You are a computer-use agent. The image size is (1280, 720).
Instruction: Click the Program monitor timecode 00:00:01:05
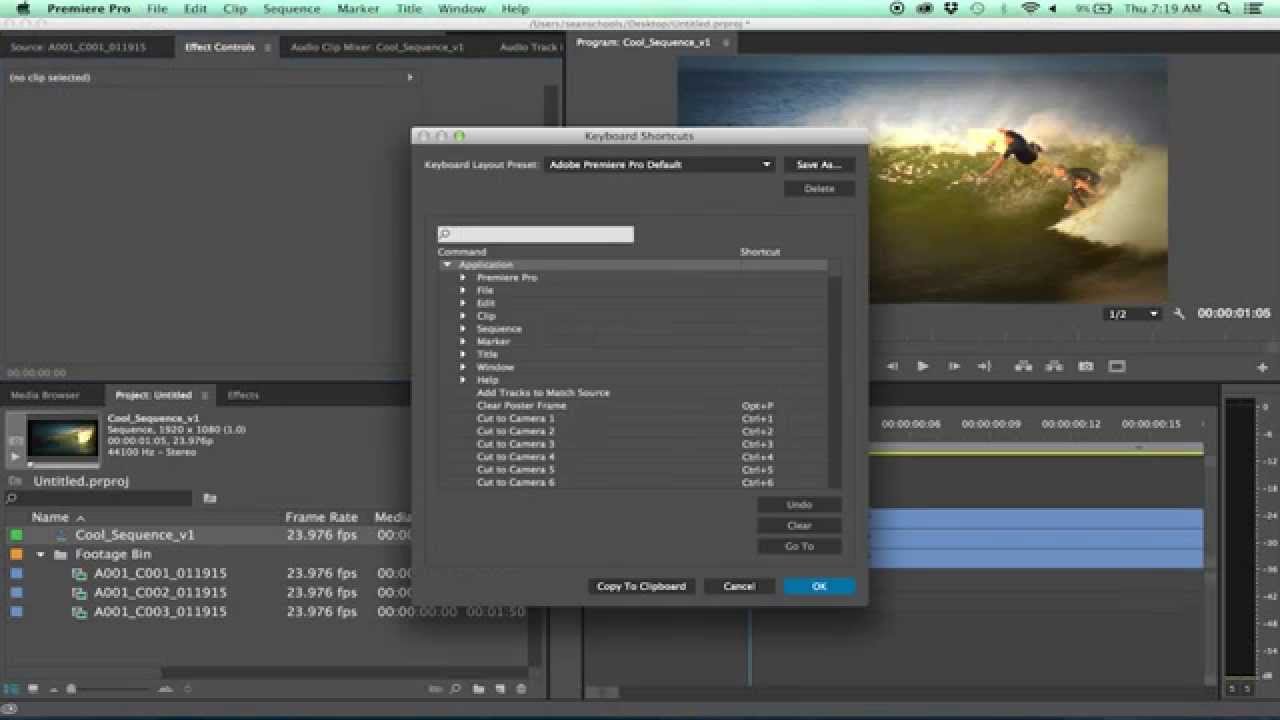pos(1234,314)
